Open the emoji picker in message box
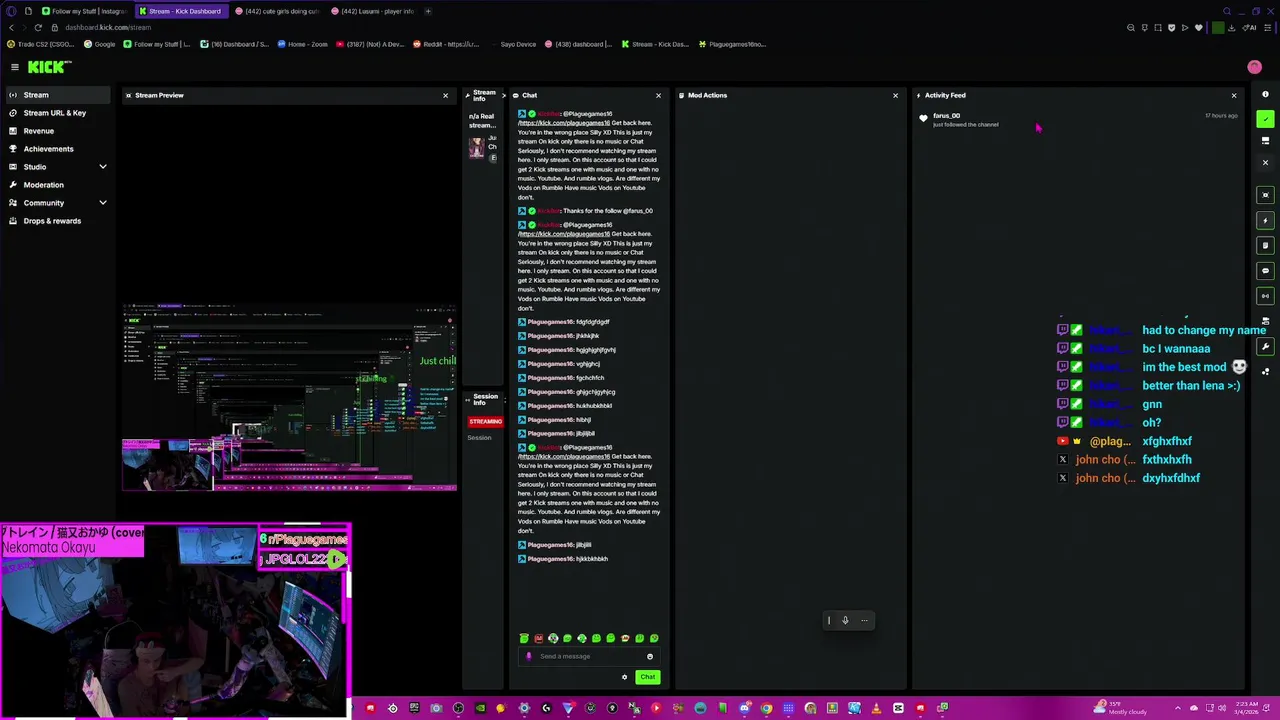1280x720 pixels. [x=650, y=656]
